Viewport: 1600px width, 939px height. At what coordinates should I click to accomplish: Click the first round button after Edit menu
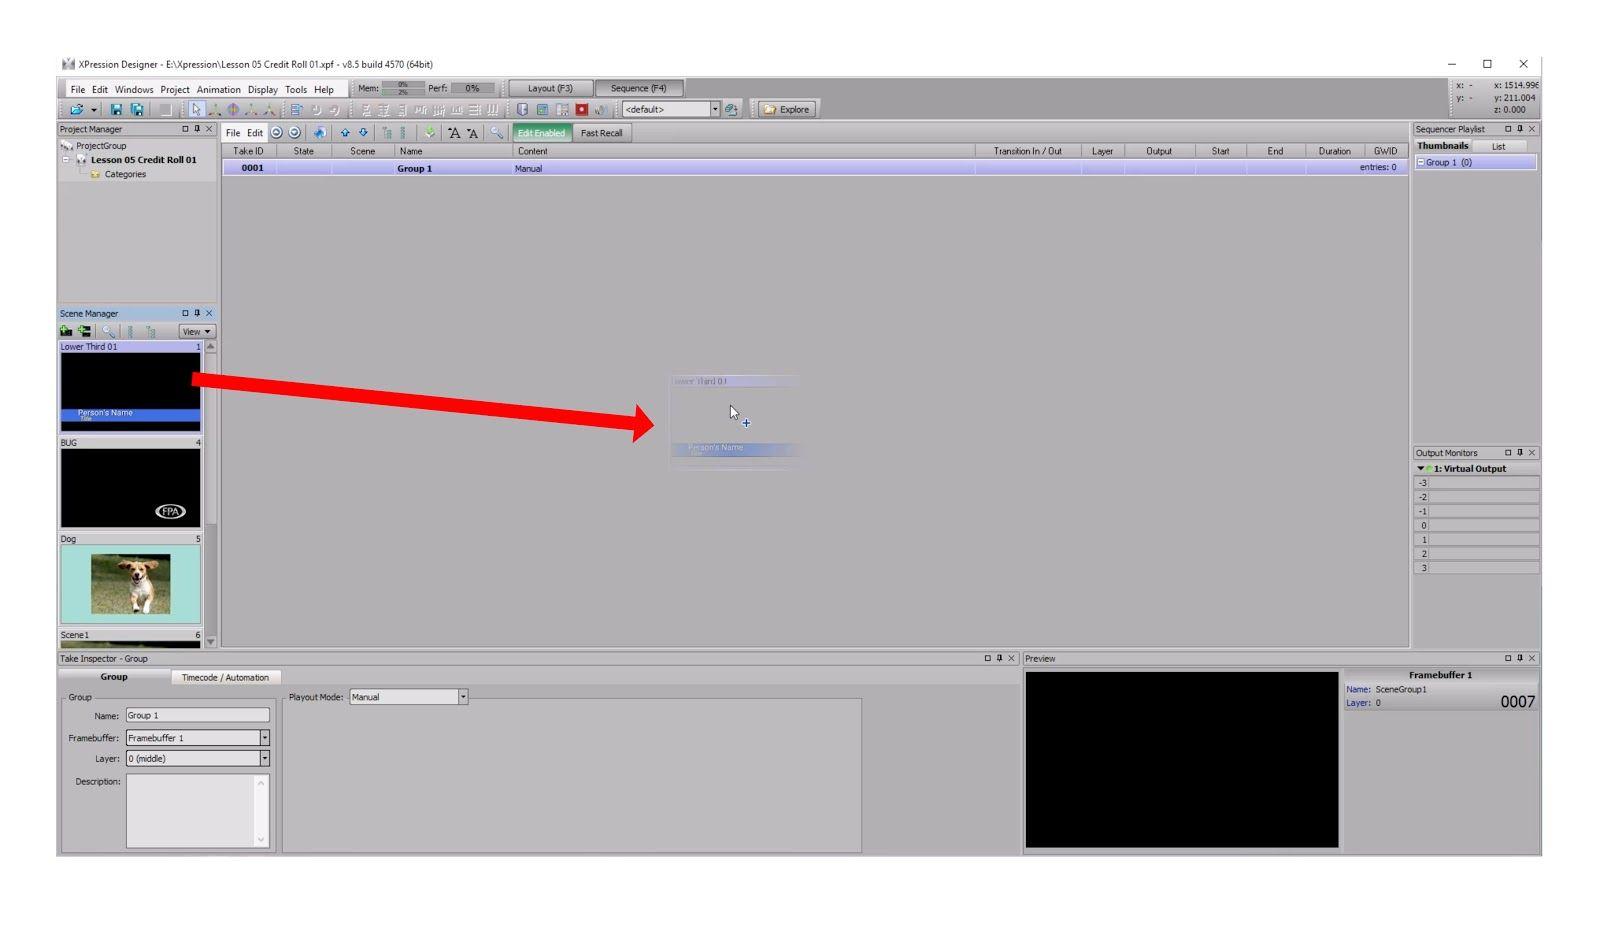[x=277, y=133]
